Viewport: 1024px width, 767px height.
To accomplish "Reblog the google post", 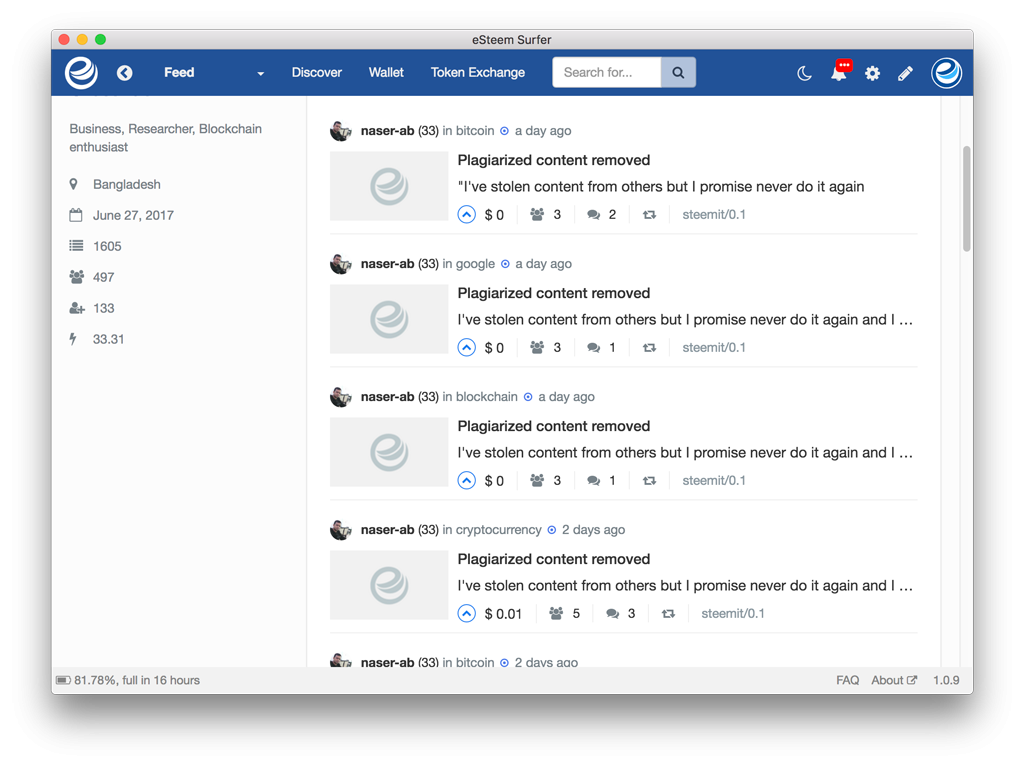I will (x=649, y=348).
